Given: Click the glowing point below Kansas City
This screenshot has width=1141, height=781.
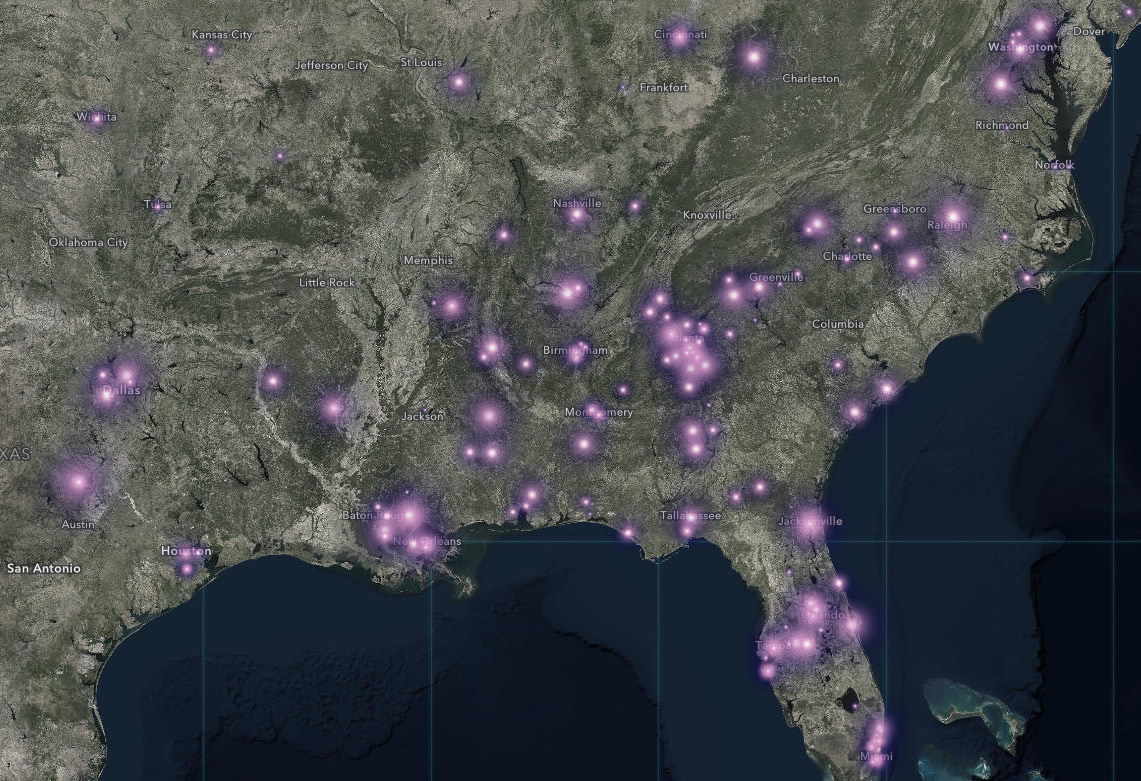Looking at the screenshot, I should click(x=211, y=51).
